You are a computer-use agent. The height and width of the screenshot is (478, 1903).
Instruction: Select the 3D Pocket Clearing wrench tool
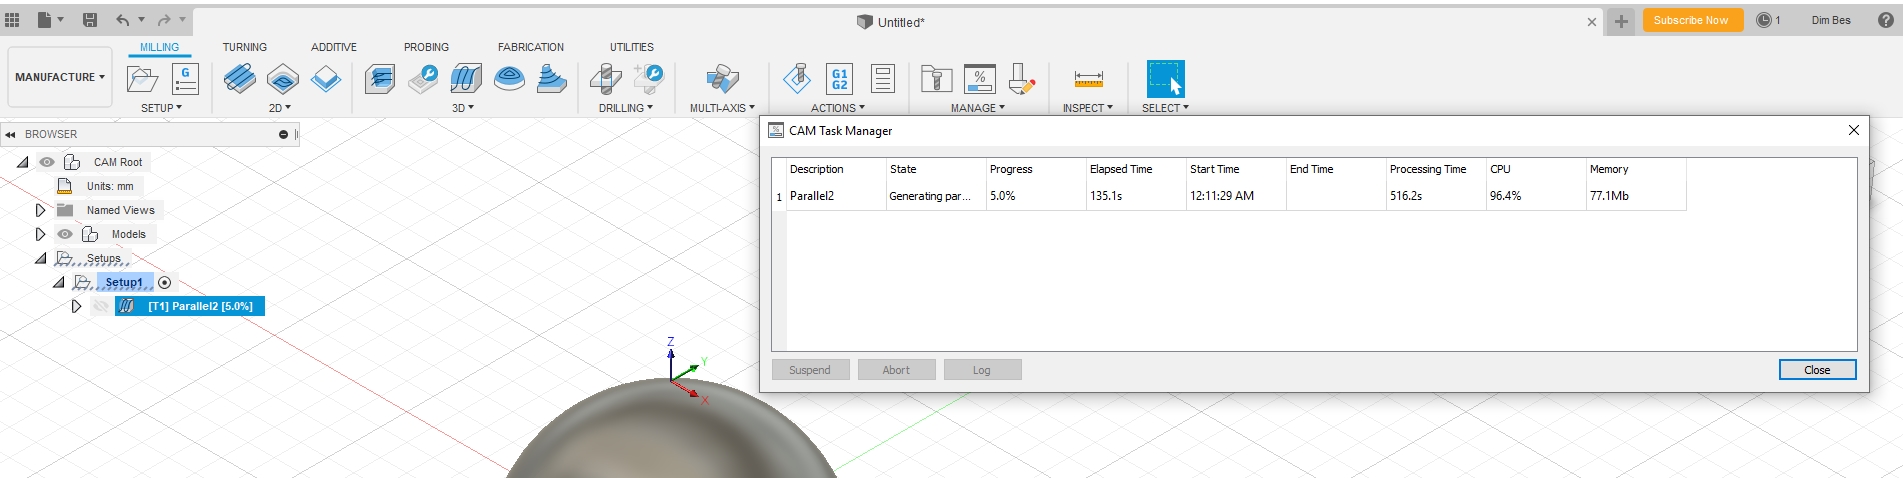(x=423, y=78)
